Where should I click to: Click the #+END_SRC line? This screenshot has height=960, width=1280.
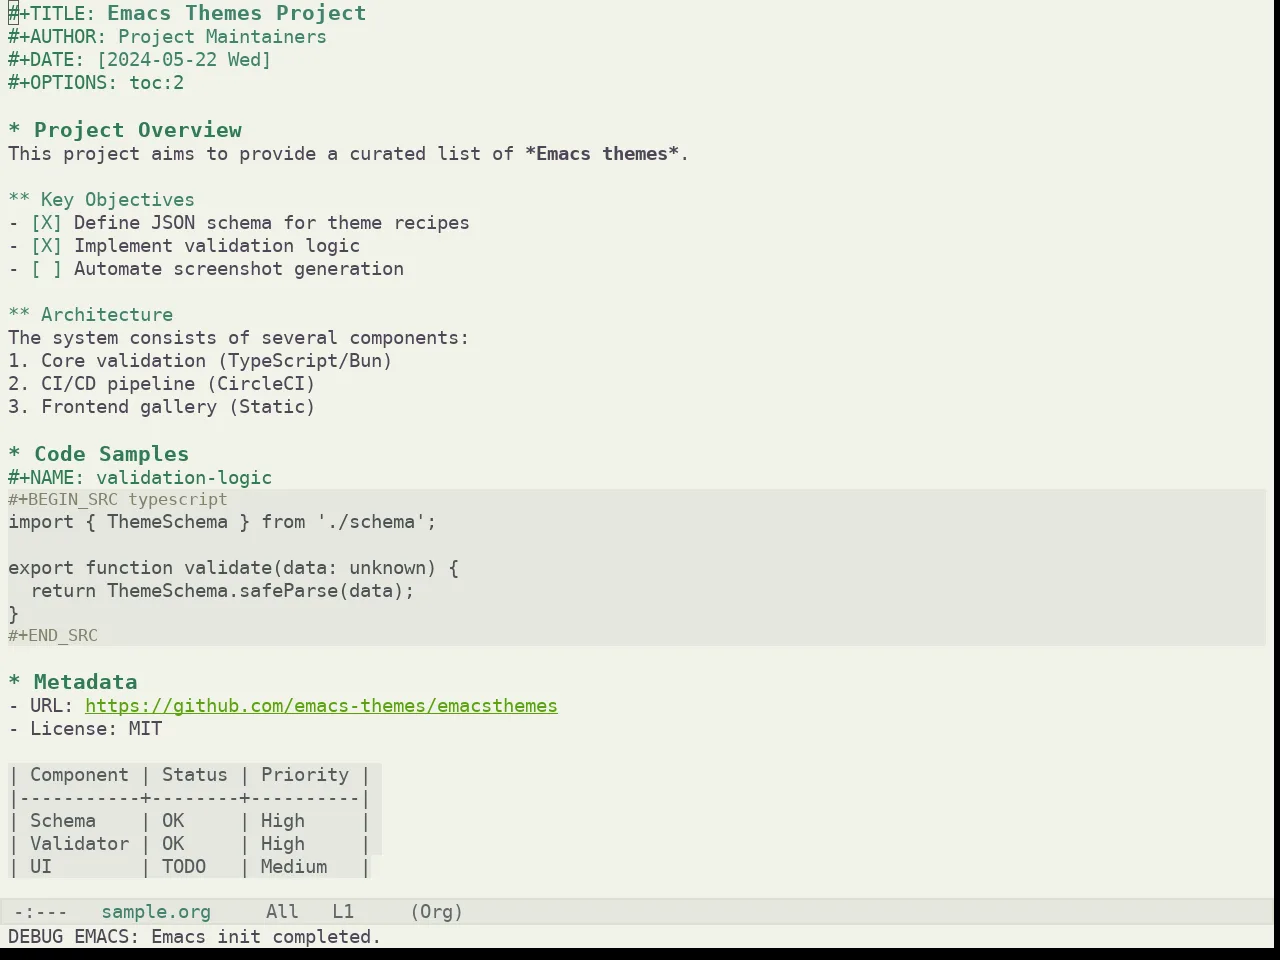[53, 636]
